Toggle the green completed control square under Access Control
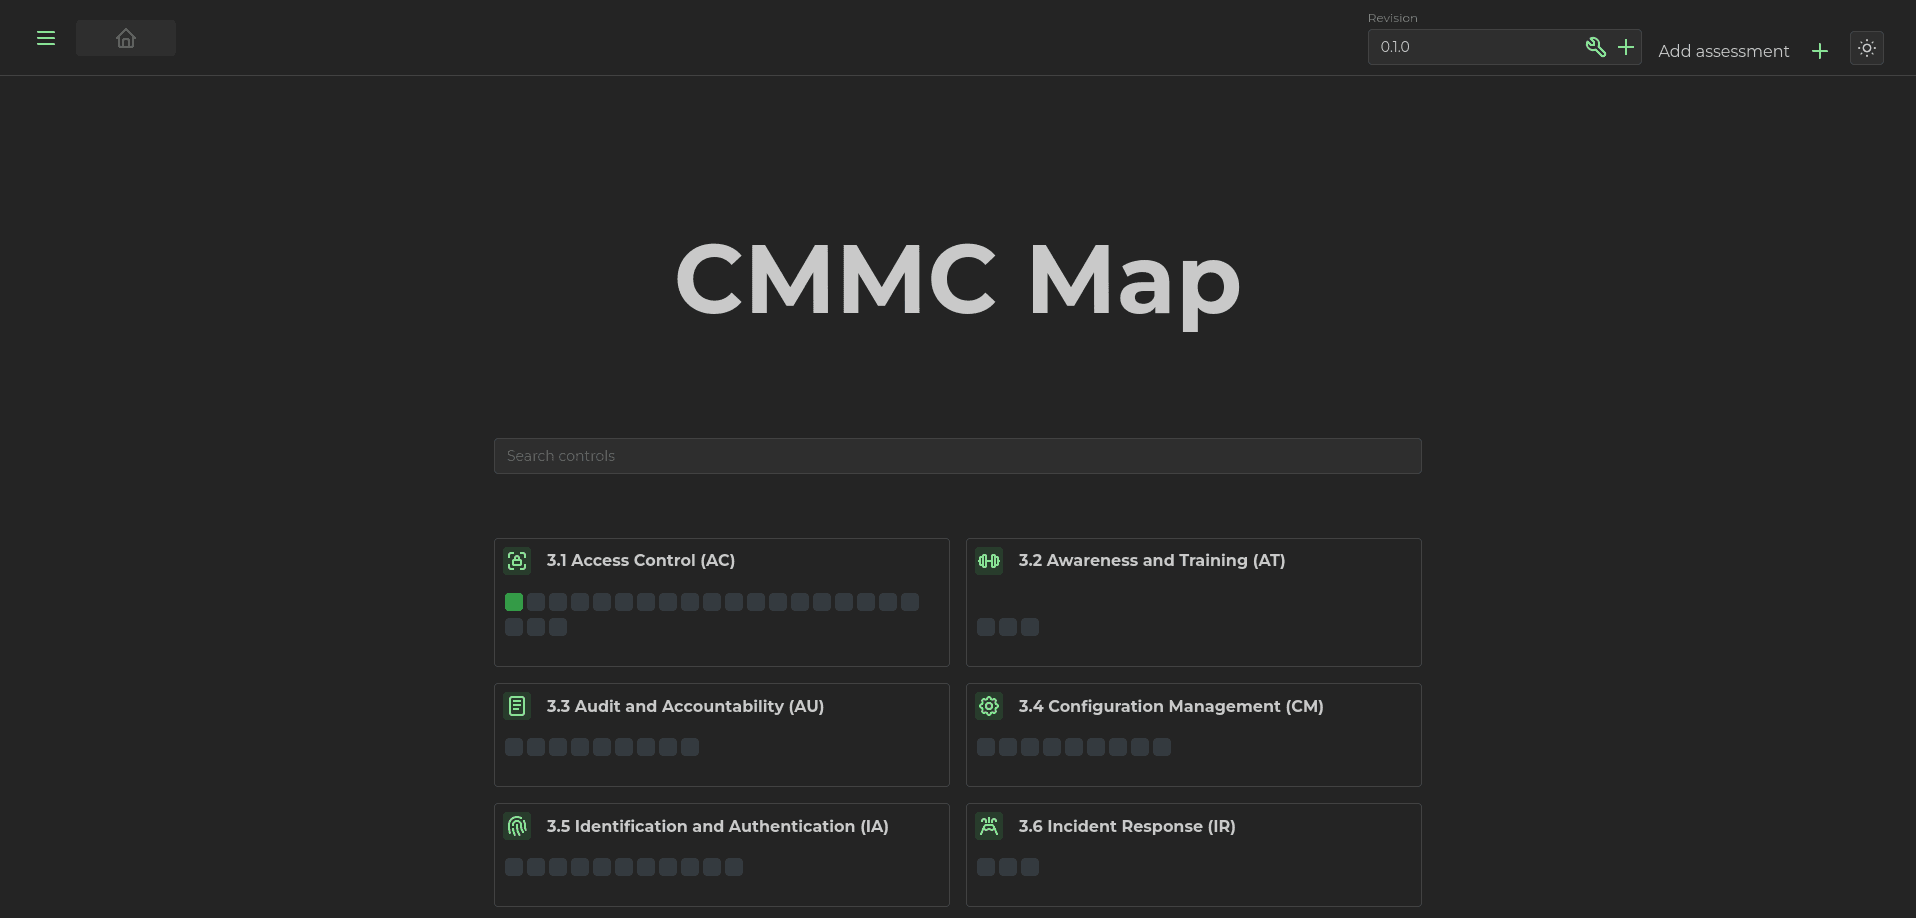 (x=513, y=602)
